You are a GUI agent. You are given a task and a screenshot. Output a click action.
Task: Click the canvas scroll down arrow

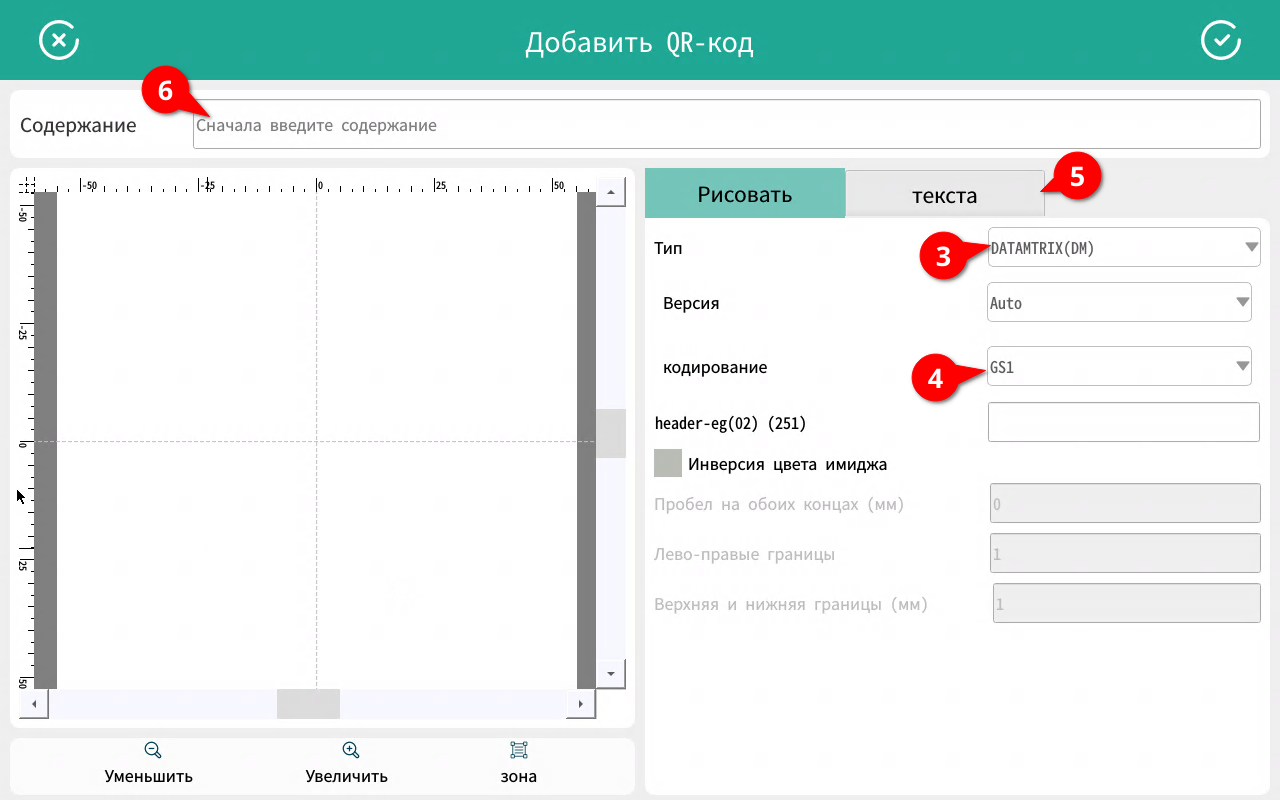tap(610, 674)
